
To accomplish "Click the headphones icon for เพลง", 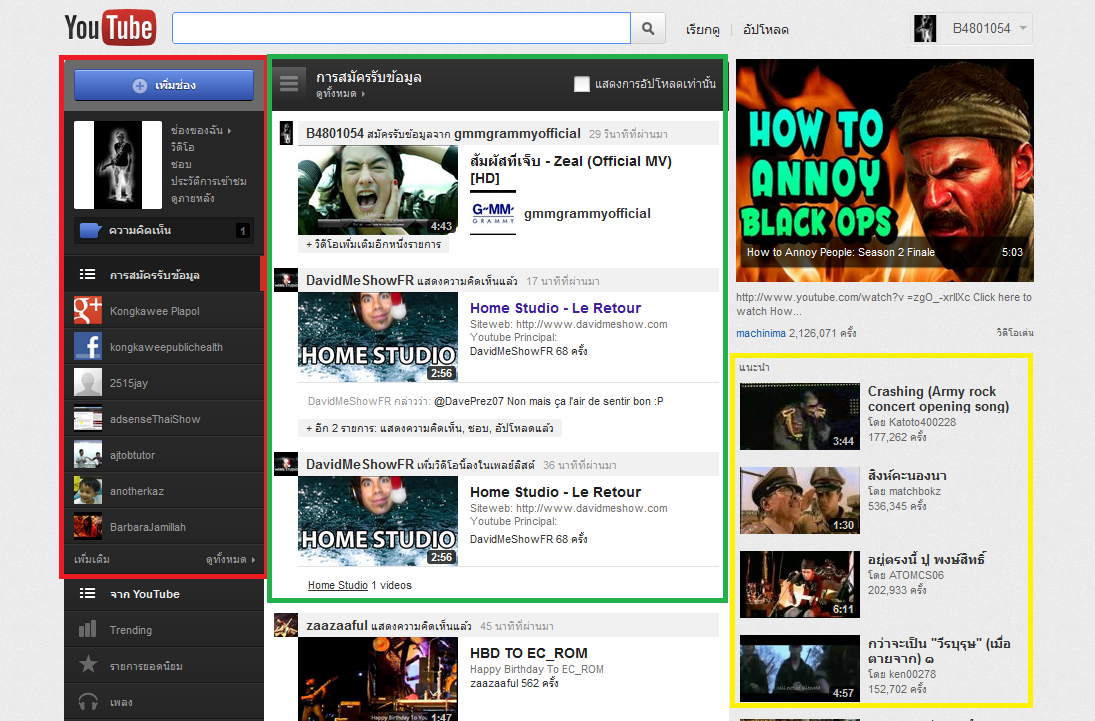I will pos(88,701).
